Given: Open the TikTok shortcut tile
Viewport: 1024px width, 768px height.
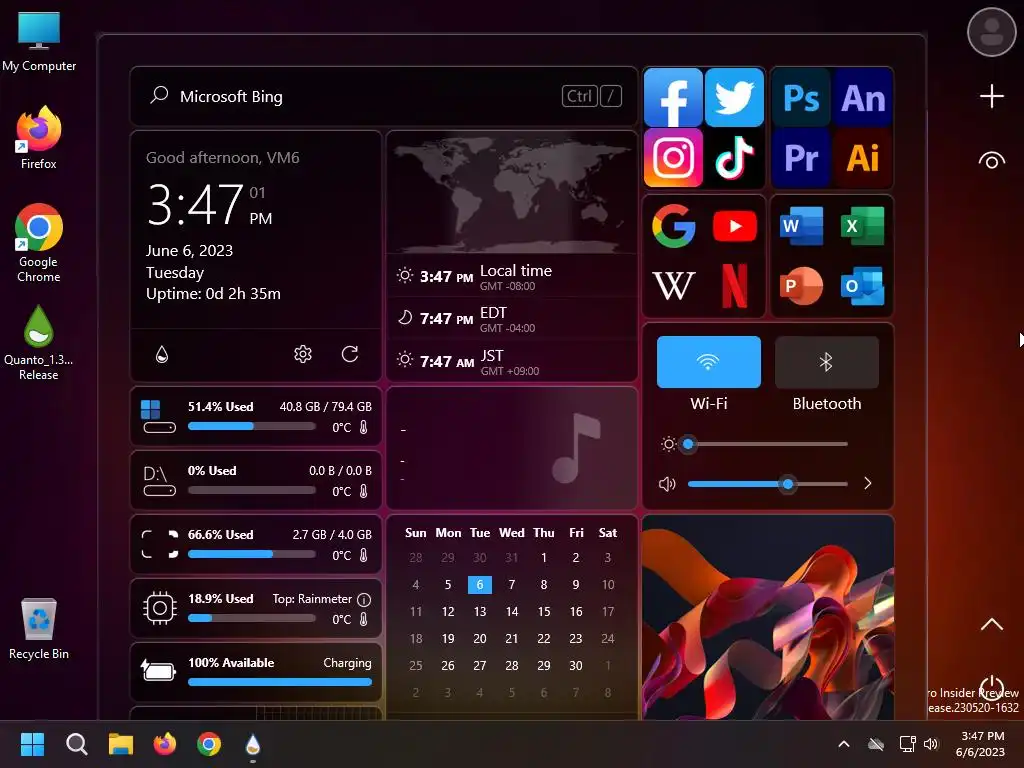Looking at the screenshot, I should coord(734,157).
